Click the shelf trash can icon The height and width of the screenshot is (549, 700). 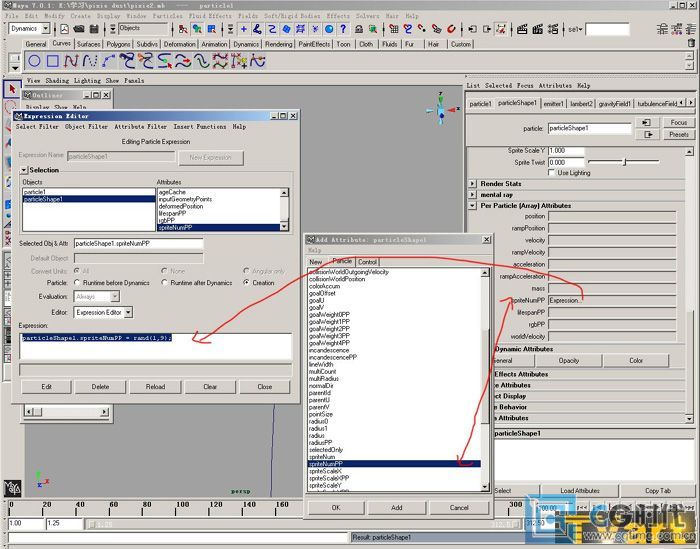pos(691,43)
